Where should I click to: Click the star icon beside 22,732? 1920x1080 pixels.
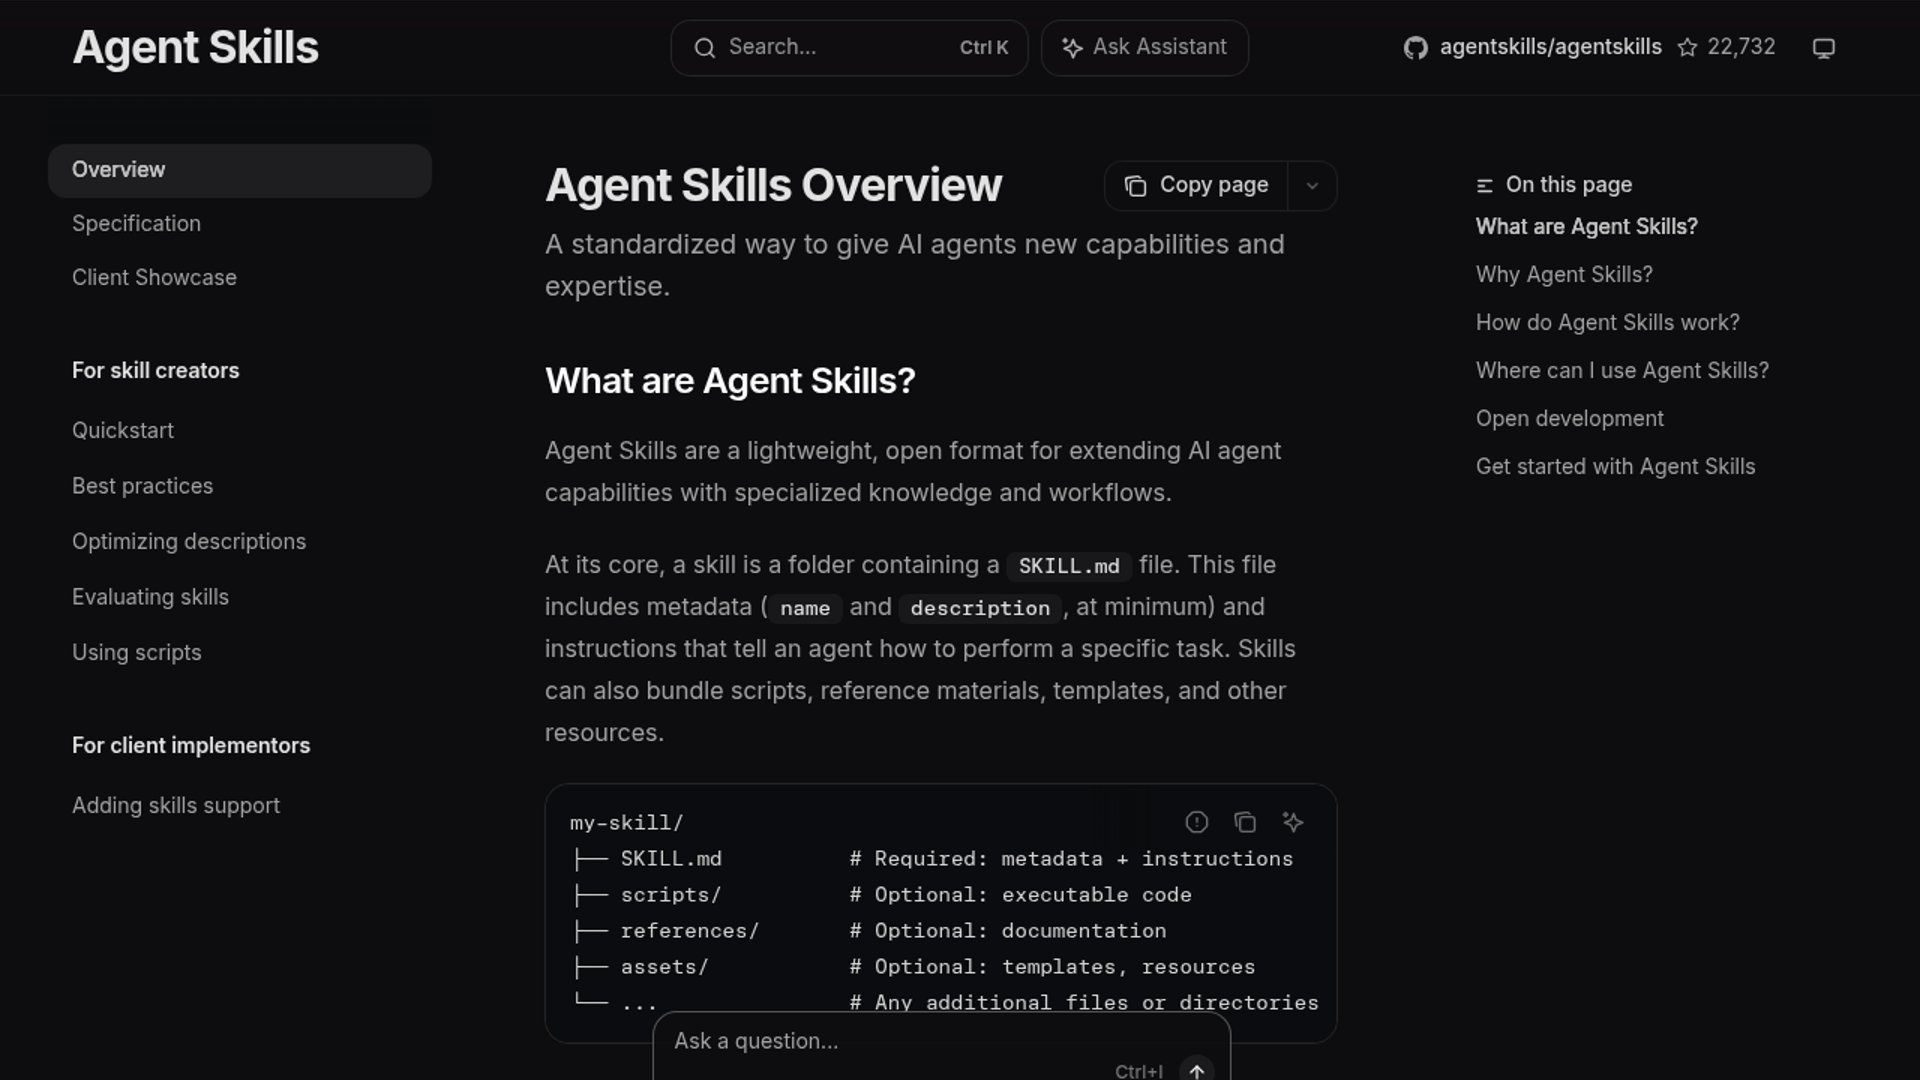[x=1687, y=48]
